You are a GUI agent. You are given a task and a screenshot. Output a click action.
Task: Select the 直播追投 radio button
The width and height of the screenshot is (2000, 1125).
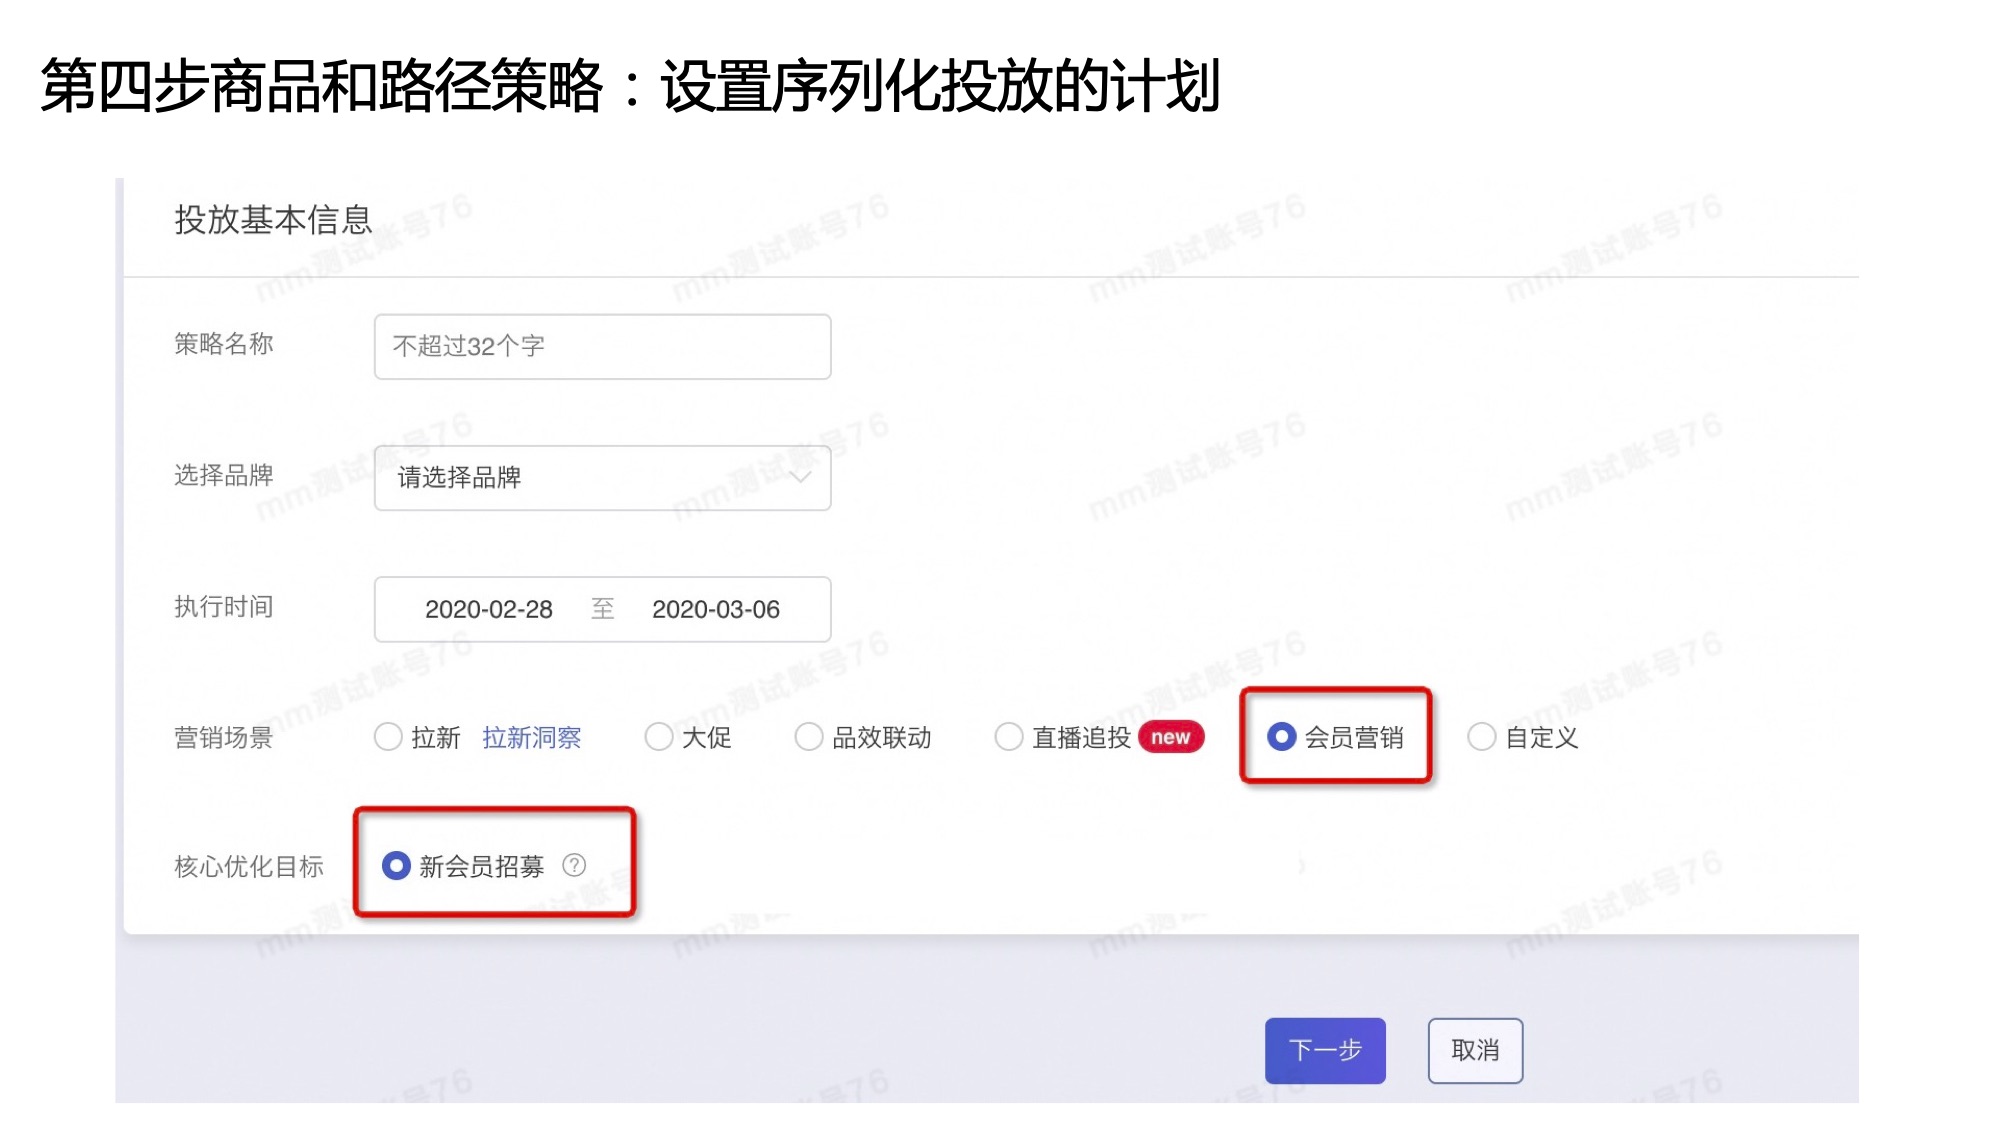tap(1009, 737)
